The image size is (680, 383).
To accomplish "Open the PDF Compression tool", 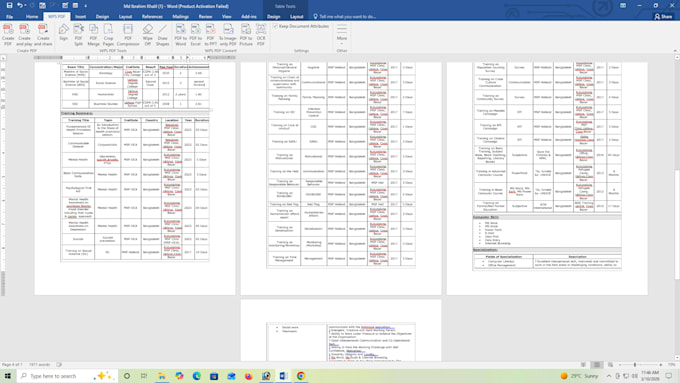I will tap(128, 35).
